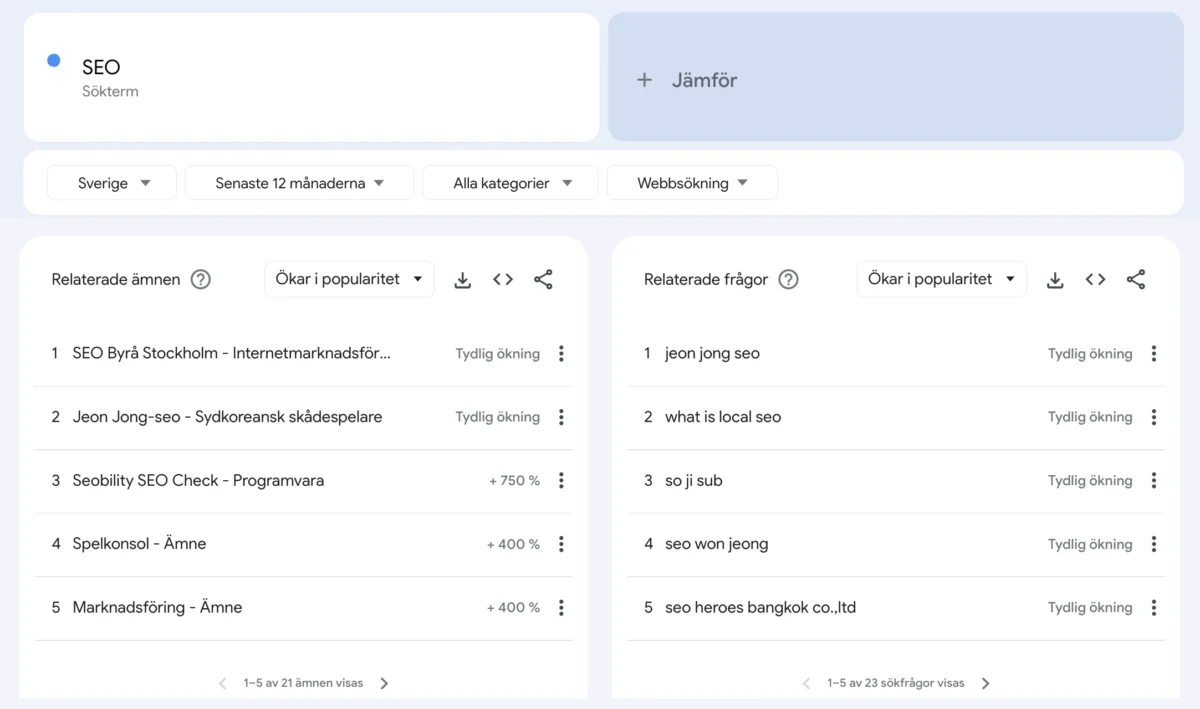Click the 1–5 av 21 ämnen visas text
The height and width of the screenshot is (709, 1200).
(303, 684)
